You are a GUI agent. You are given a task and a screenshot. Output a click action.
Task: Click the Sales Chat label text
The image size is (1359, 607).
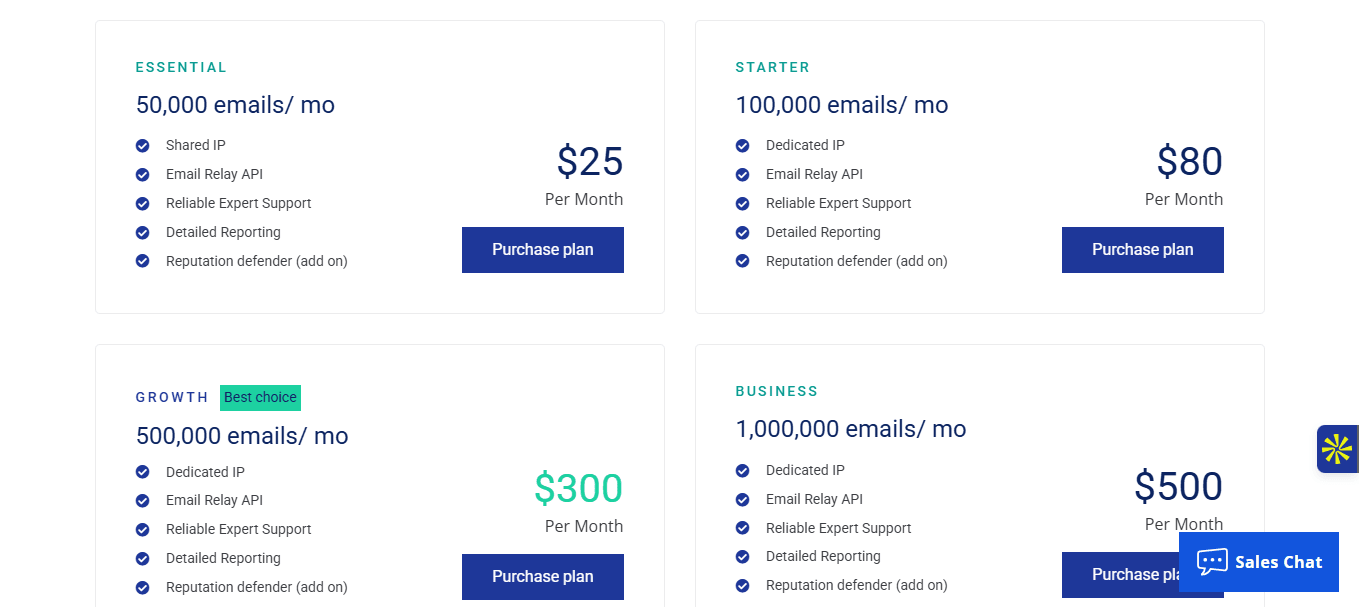coord(1278,562)
